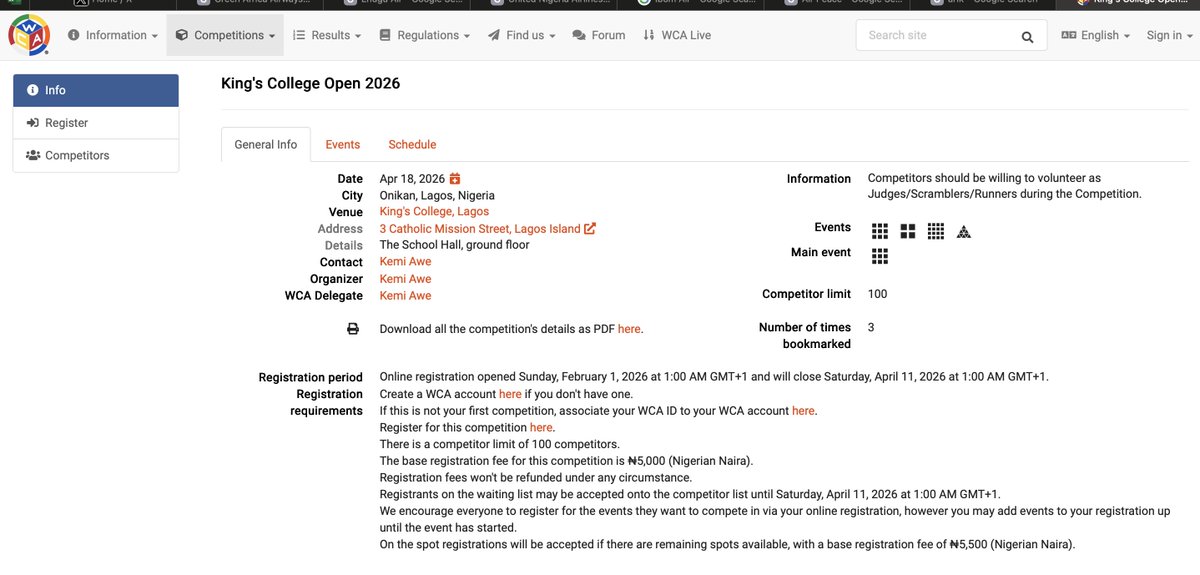
Task: Open the Information dropdown menu
Action: tap(113, 35)
